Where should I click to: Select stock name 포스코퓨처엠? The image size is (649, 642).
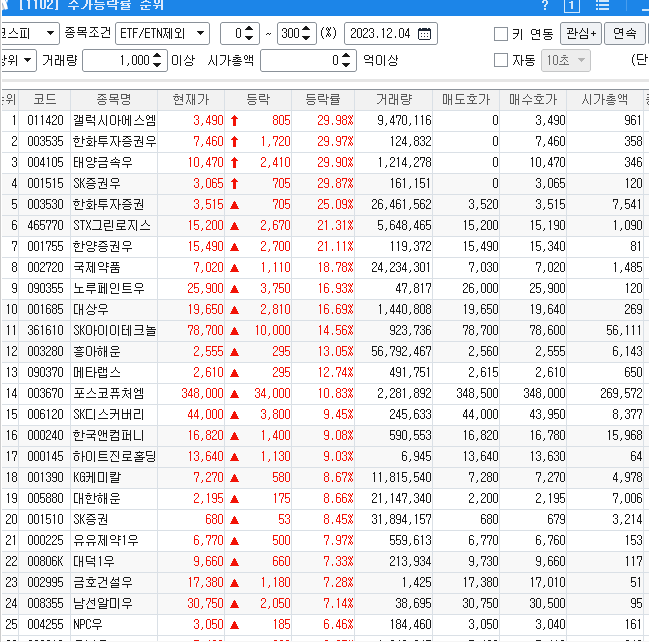pos(109,393)
